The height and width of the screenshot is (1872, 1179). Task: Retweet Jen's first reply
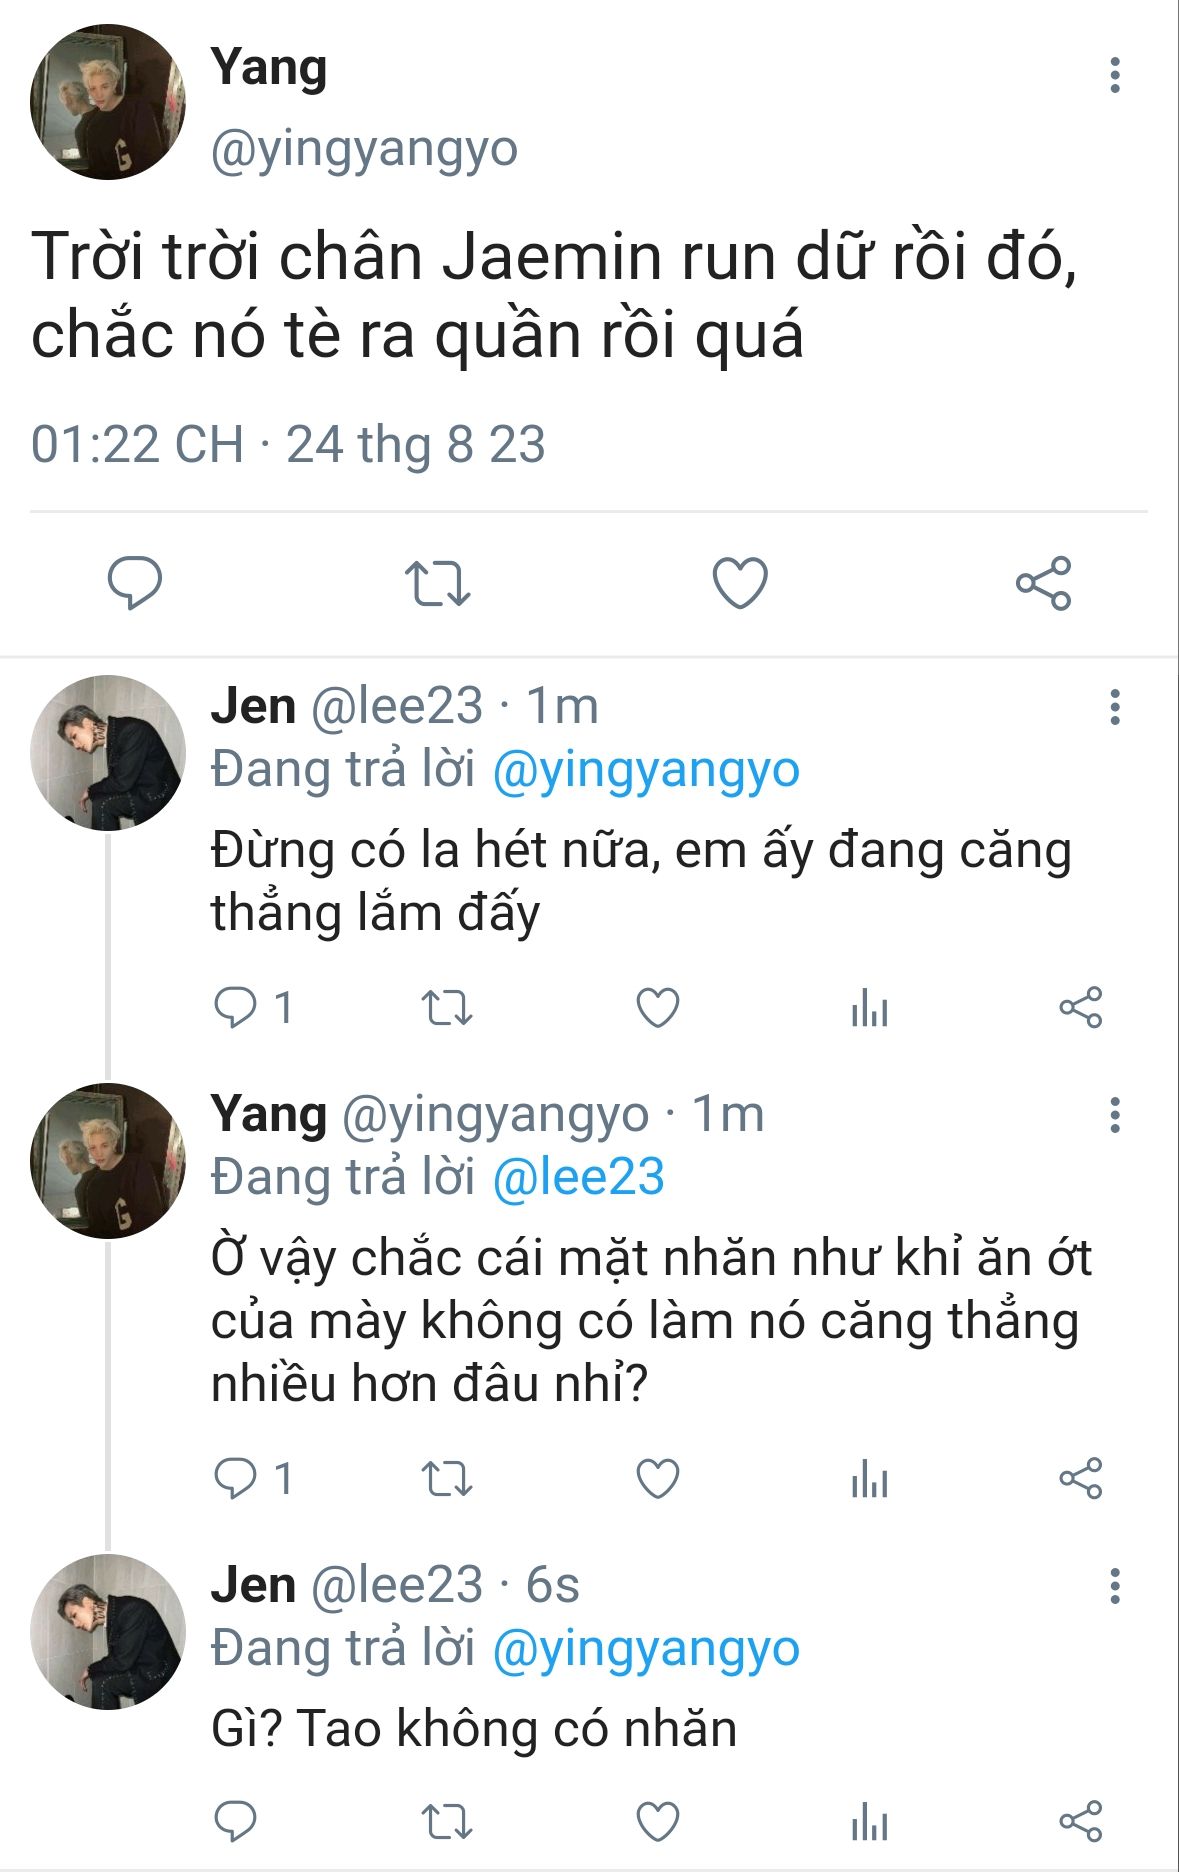(446, 1008)
